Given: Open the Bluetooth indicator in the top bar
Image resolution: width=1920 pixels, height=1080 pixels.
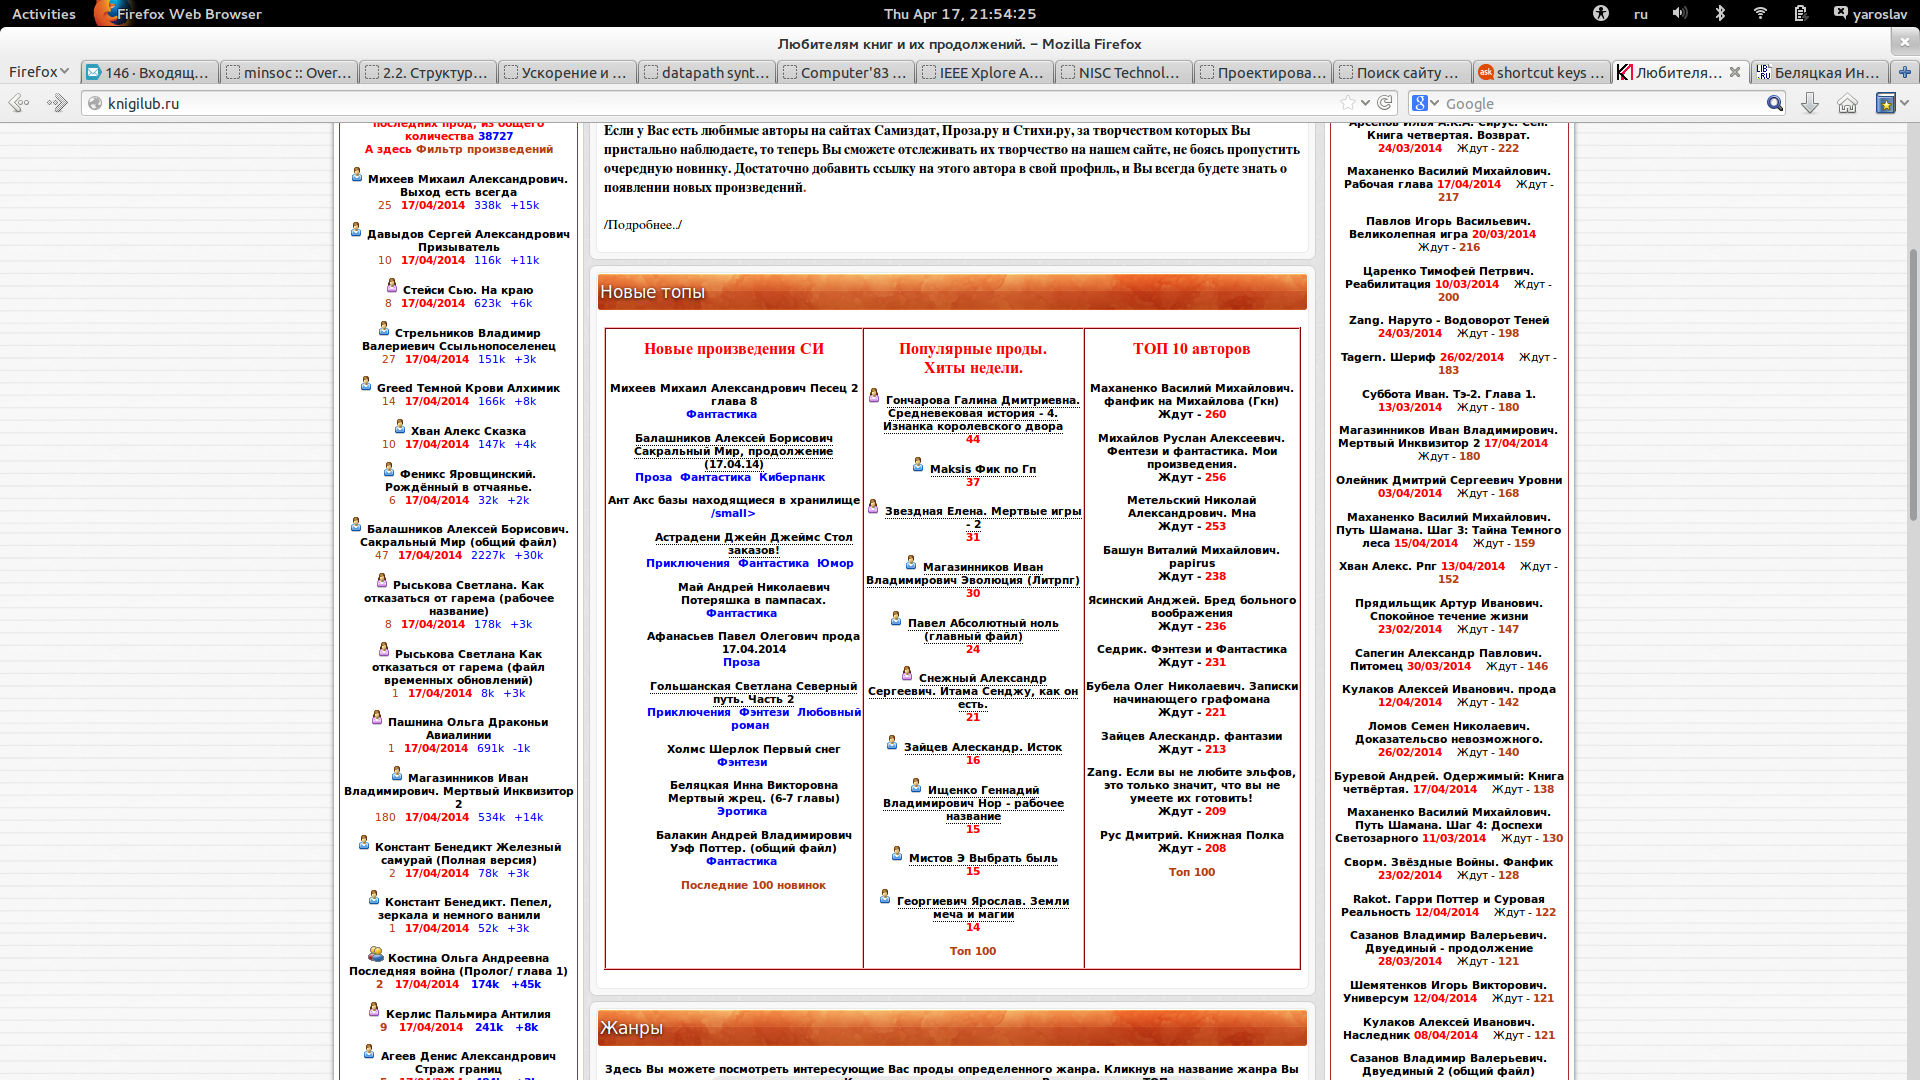Looking at the screenshot, I should point(1720,13).
